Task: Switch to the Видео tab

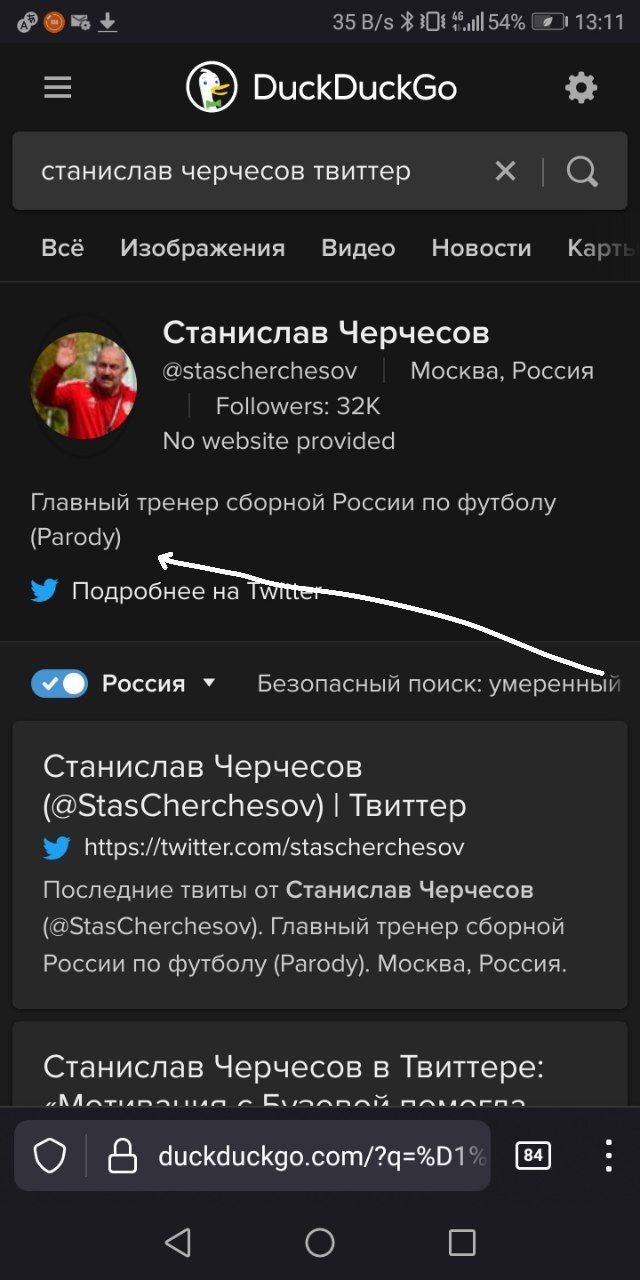Action: (x=358, y=248)
